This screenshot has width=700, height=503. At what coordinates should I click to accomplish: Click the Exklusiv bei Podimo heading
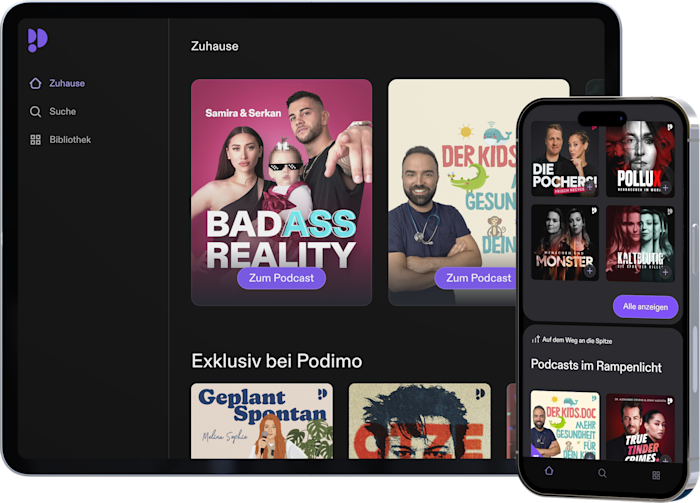(x=277, y=361)
